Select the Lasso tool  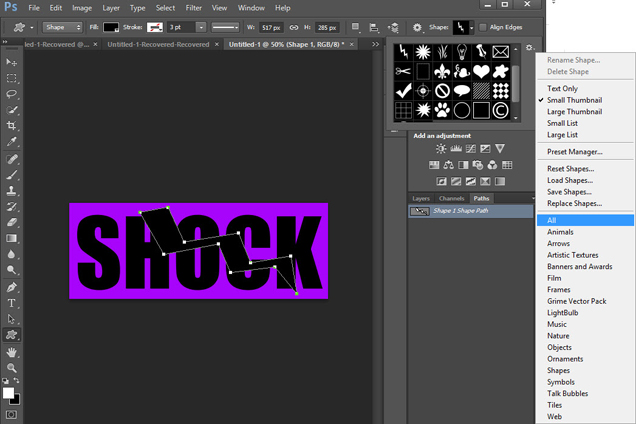pyautogui.click(x=12, y=94)
